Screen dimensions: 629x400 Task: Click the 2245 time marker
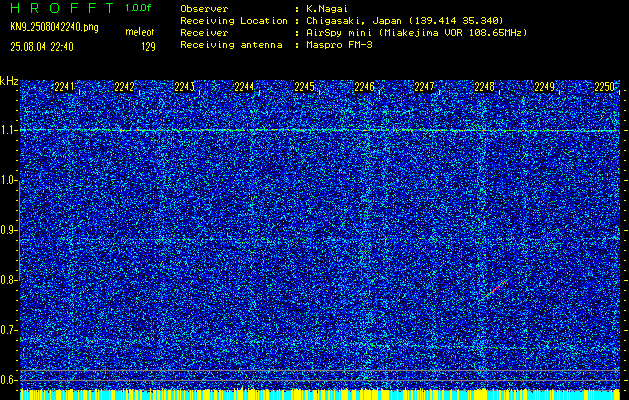304,87
